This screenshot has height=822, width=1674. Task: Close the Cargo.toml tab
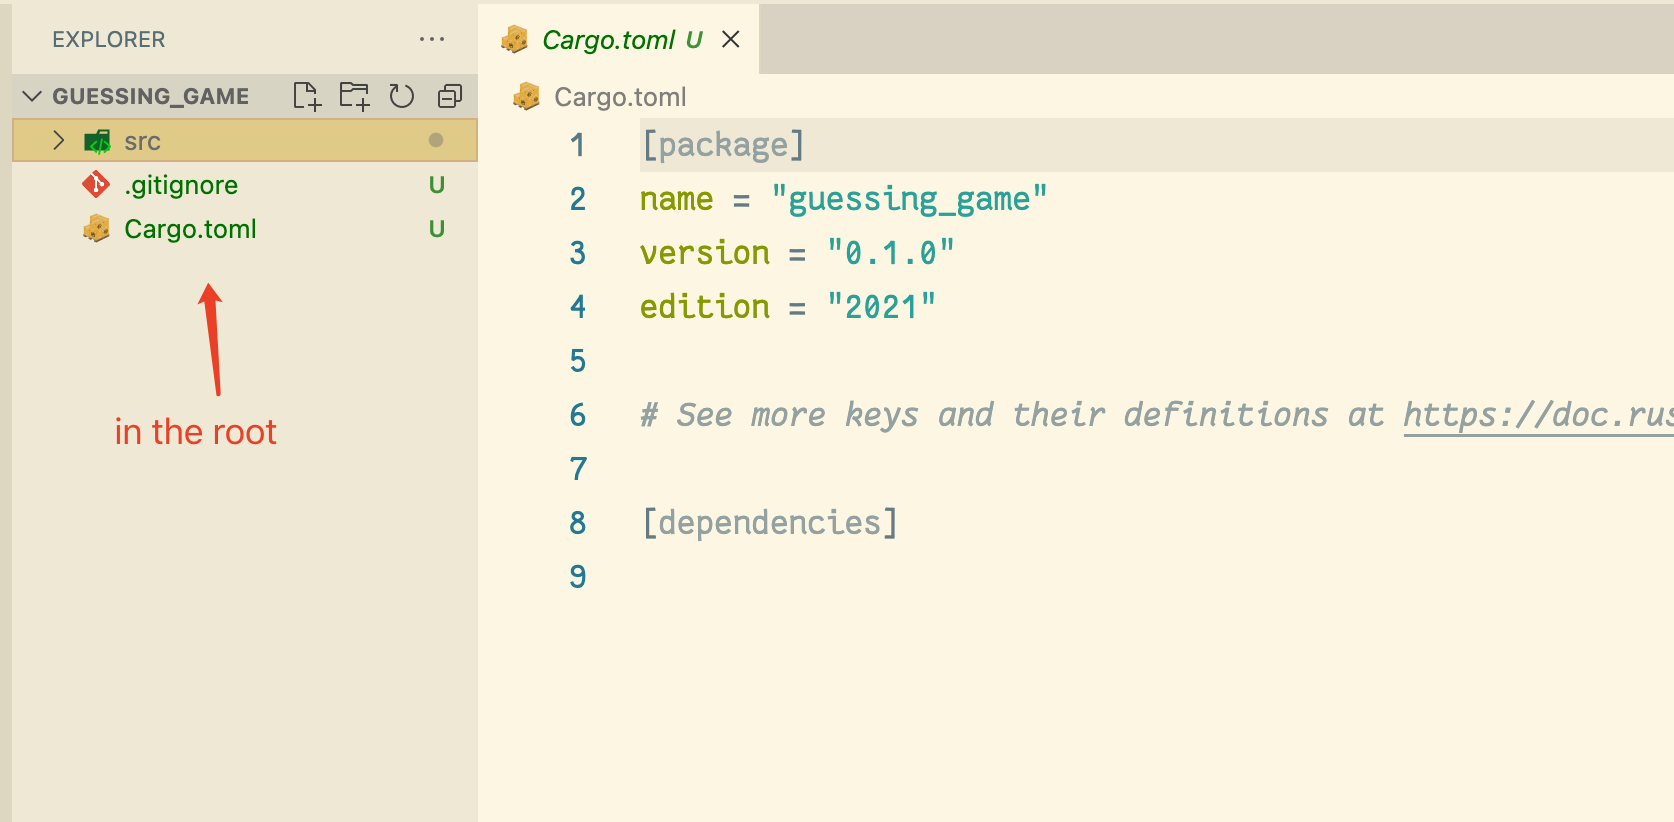pyautogui.click(x=731, y=39)
